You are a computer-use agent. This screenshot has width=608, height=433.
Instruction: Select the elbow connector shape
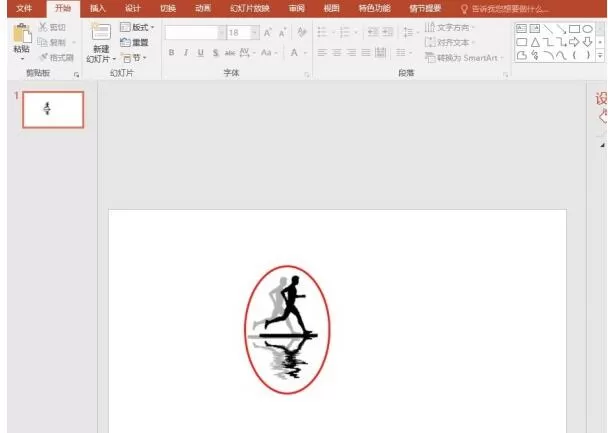click(x=548, y=42)
